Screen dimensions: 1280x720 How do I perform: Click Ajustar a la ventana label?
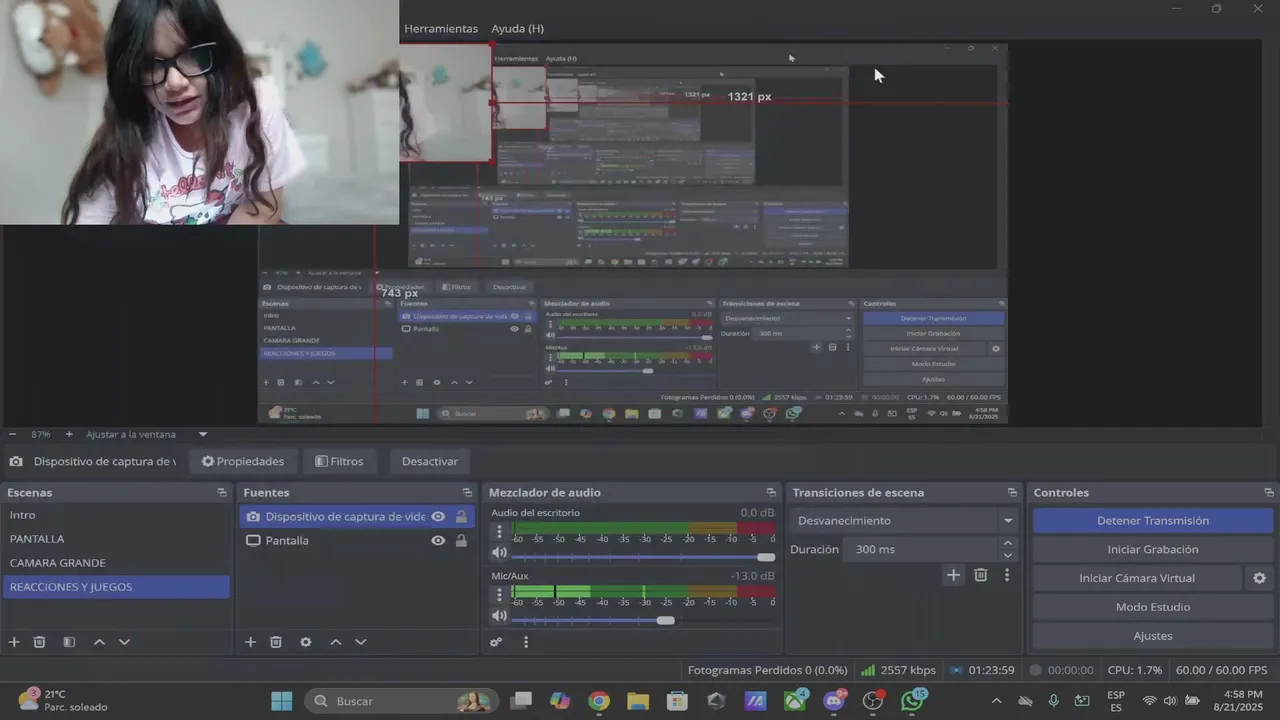pos(131,435)
